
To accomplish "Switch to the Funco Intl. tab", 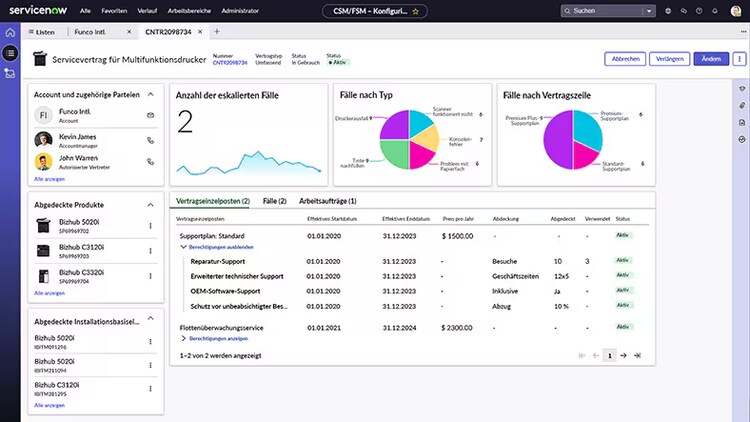I will pyautogui.click(x=90, y=32).
